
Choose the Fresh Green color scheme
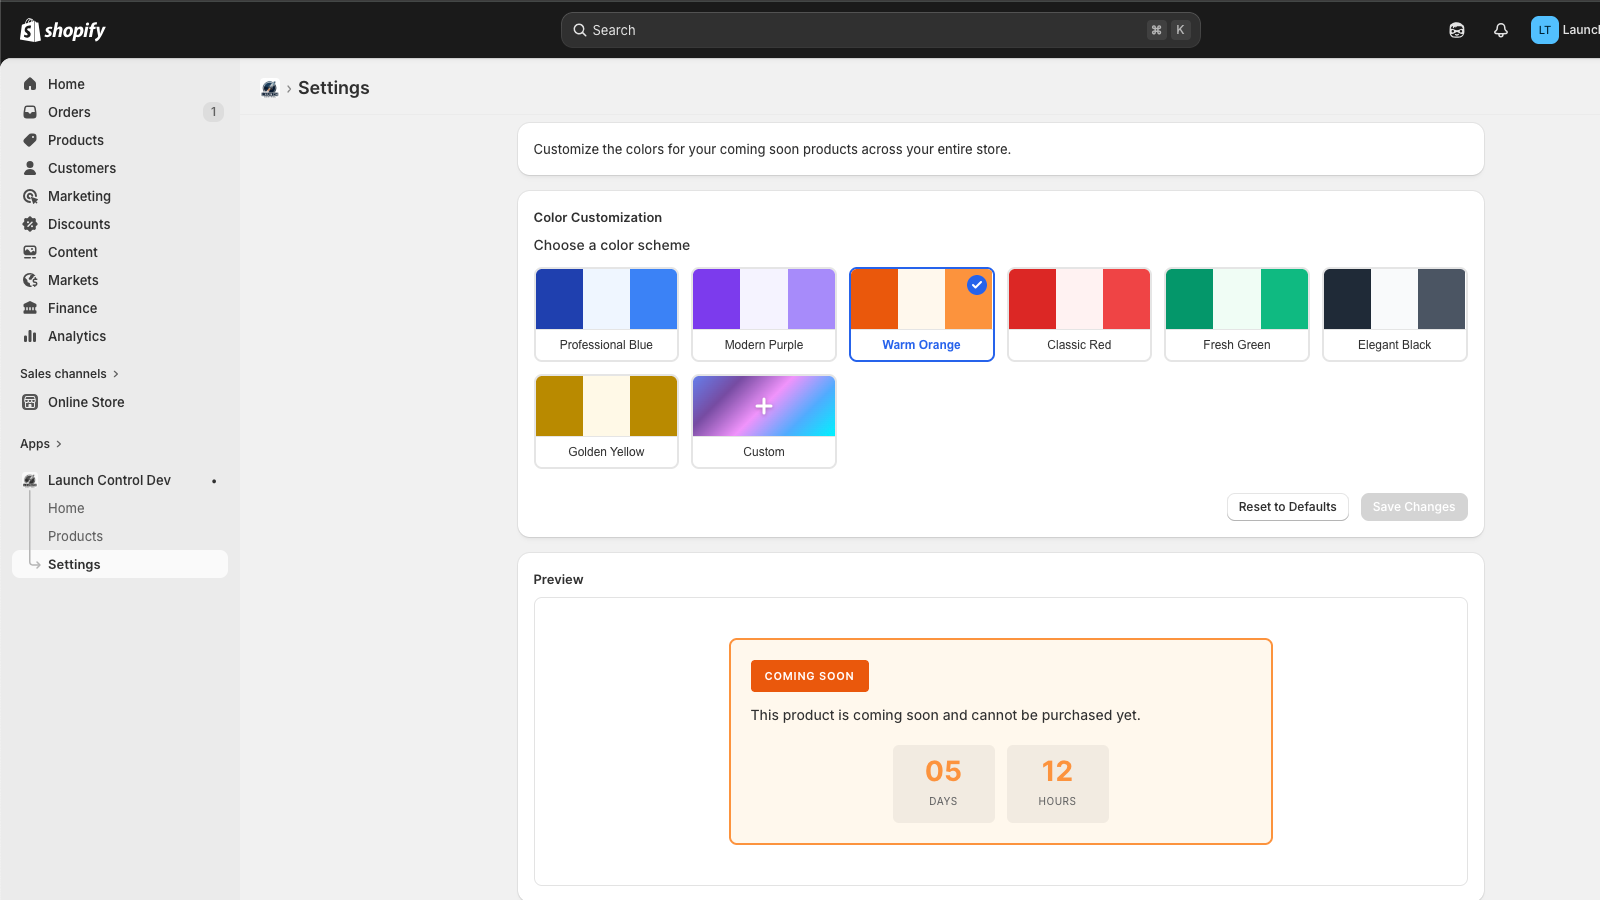(1236, 314)
